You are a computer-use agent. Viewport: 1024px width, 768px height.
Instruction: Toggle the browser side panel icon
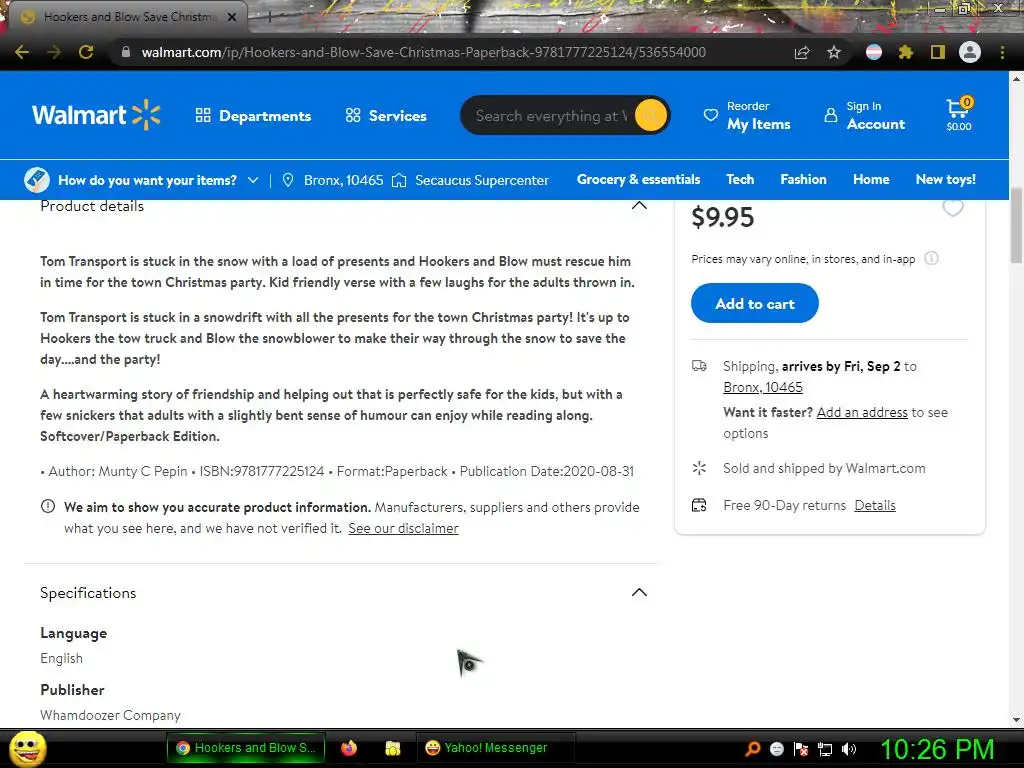point(937,52)
